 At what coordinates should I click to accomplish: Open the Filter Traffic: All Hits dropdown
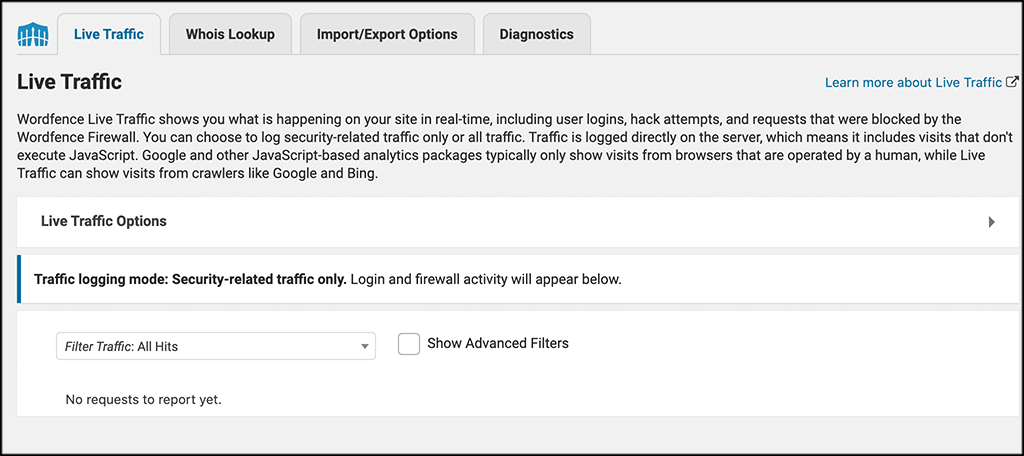[x=216, y=346]
